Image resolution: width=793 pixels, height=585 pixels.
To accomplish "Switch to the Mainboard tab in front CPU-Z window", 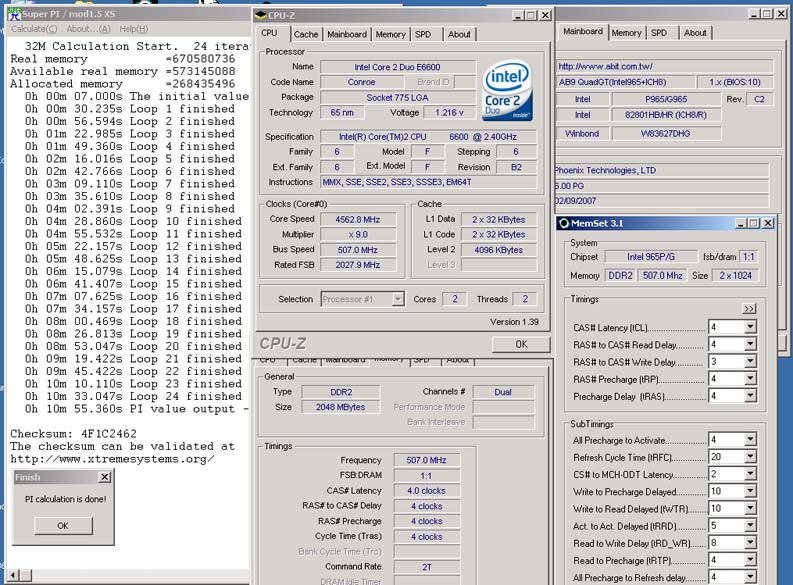I will click(x=347, y=34).
